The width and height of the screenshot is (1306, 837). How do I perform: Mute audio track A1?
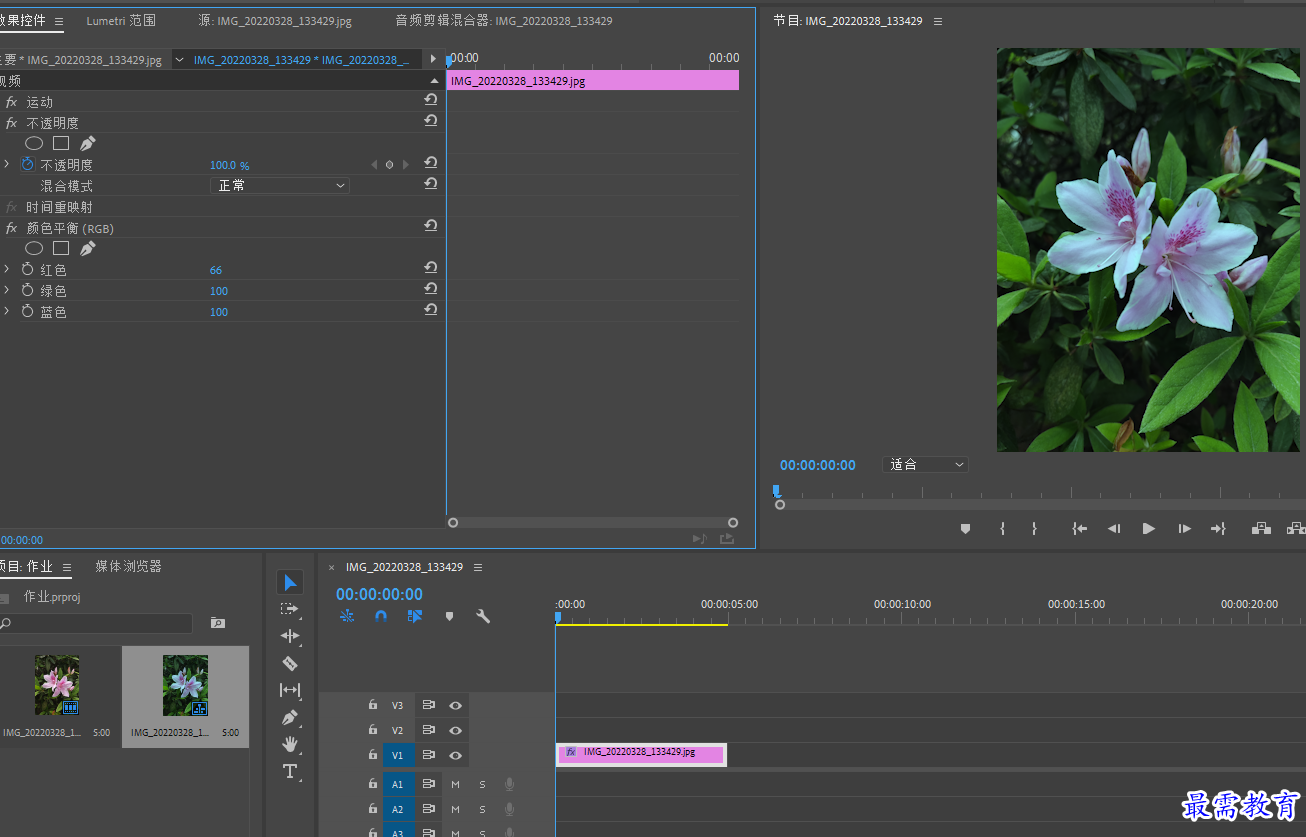pos(455,785)
